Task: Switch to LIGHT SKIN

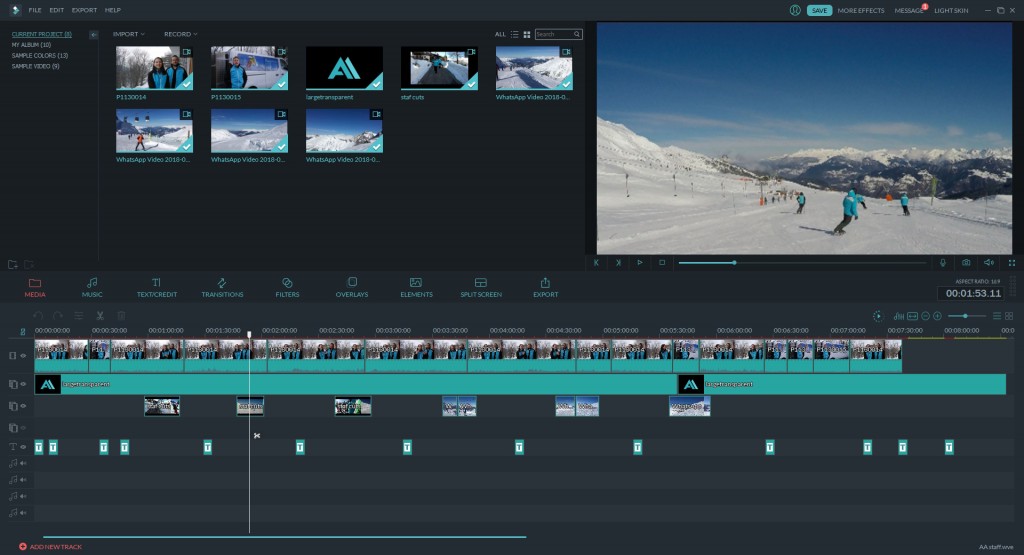Action: (951, 10)
